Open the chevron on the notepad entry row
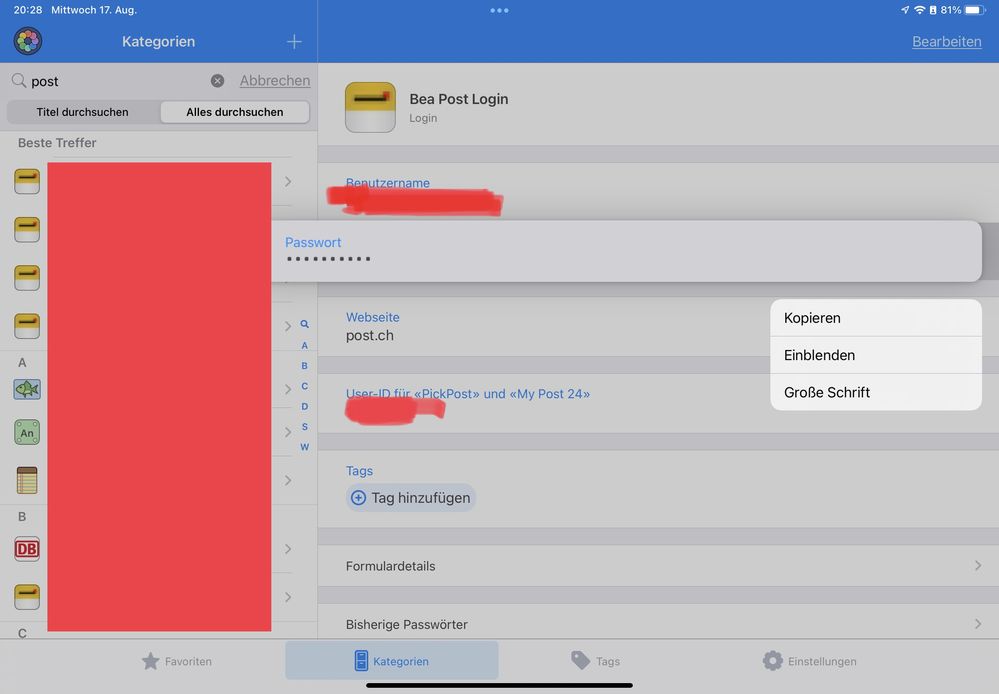Viewport: 999px width, 694px height. [288, 480]
